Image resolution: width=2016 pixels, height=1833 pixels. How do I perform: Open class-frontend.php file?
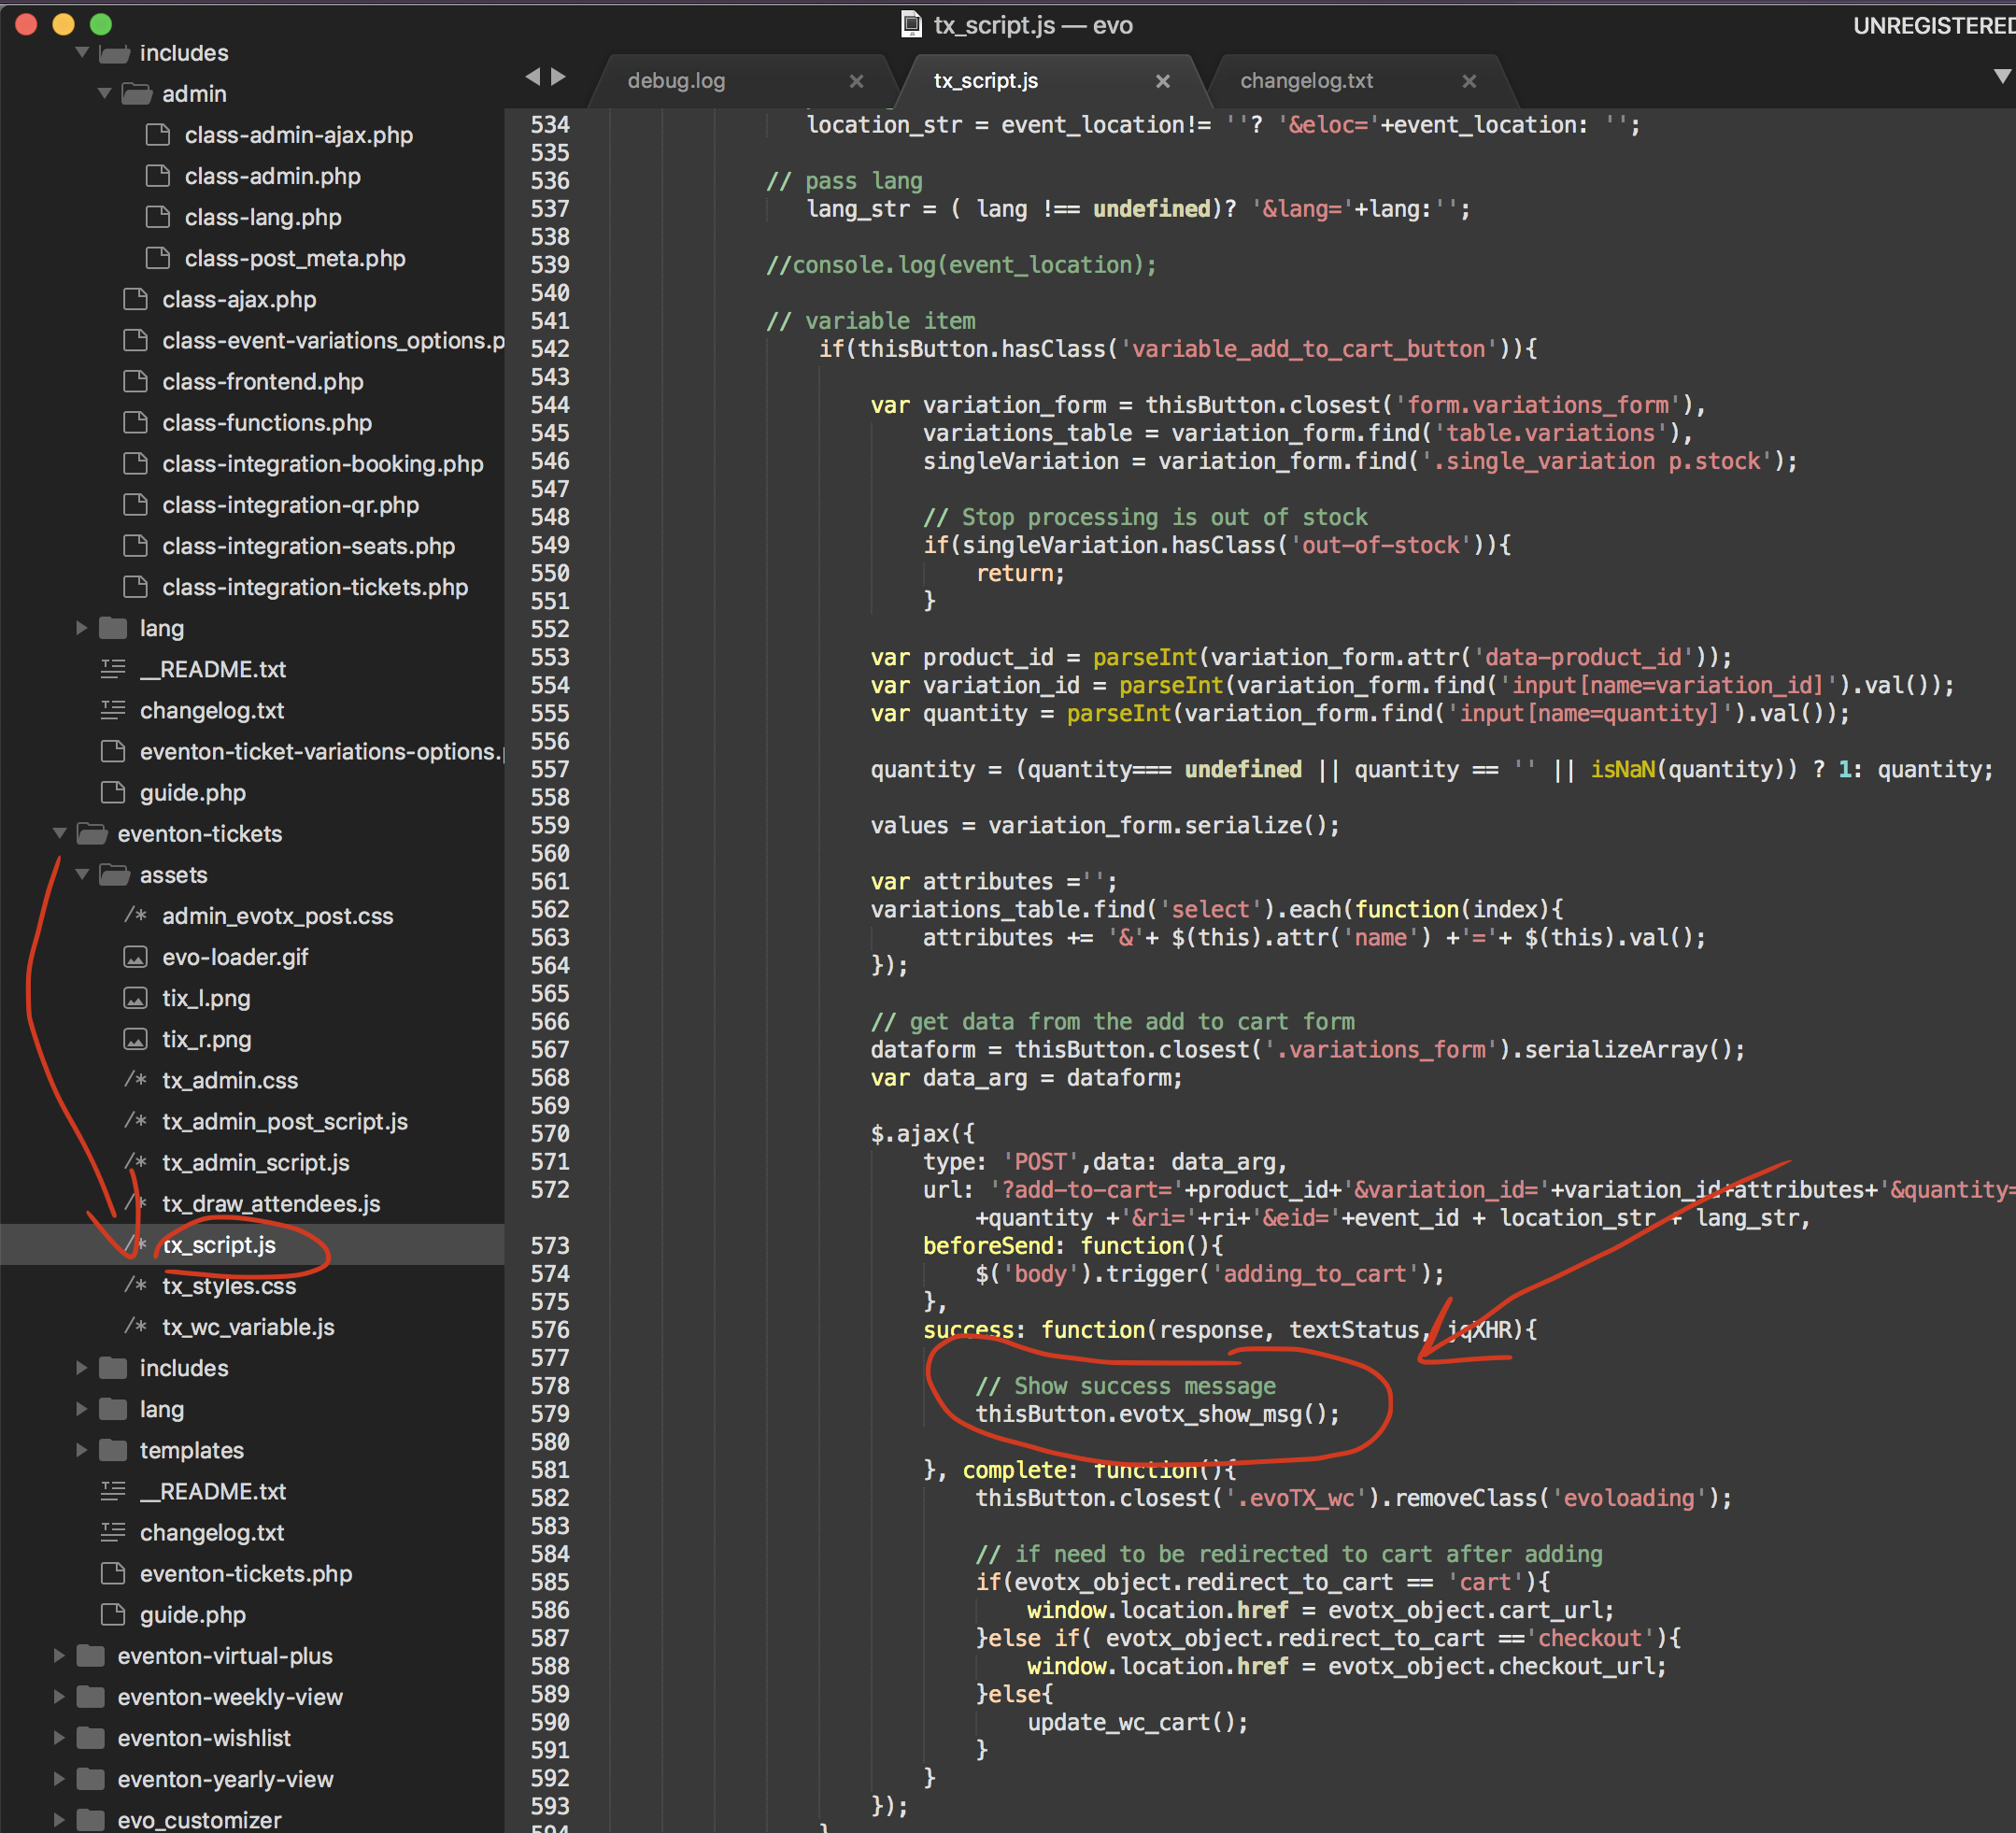[263, 381]
